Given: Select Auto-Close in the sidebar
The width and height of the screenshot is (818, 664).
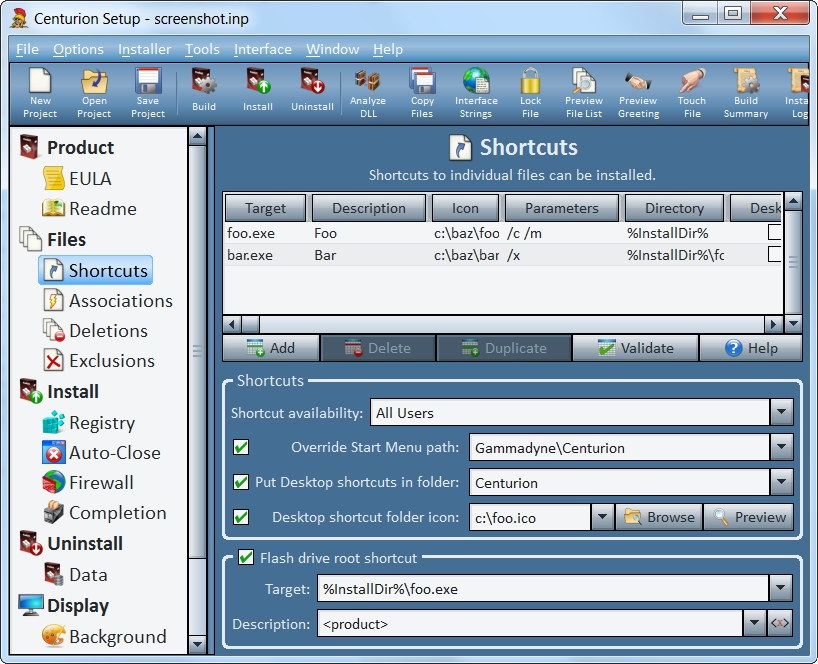Looking at the screenshot, I should pos(101,453).
